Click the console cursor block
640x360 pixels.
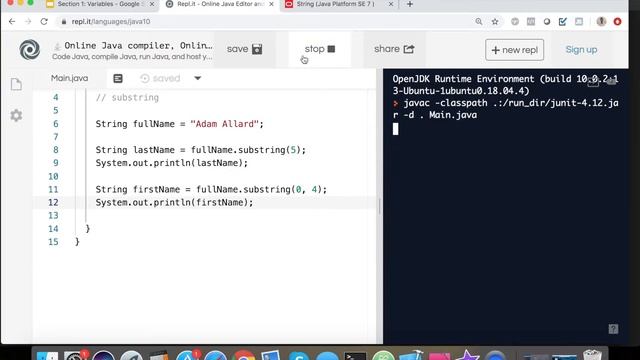(x=396, y=129)
